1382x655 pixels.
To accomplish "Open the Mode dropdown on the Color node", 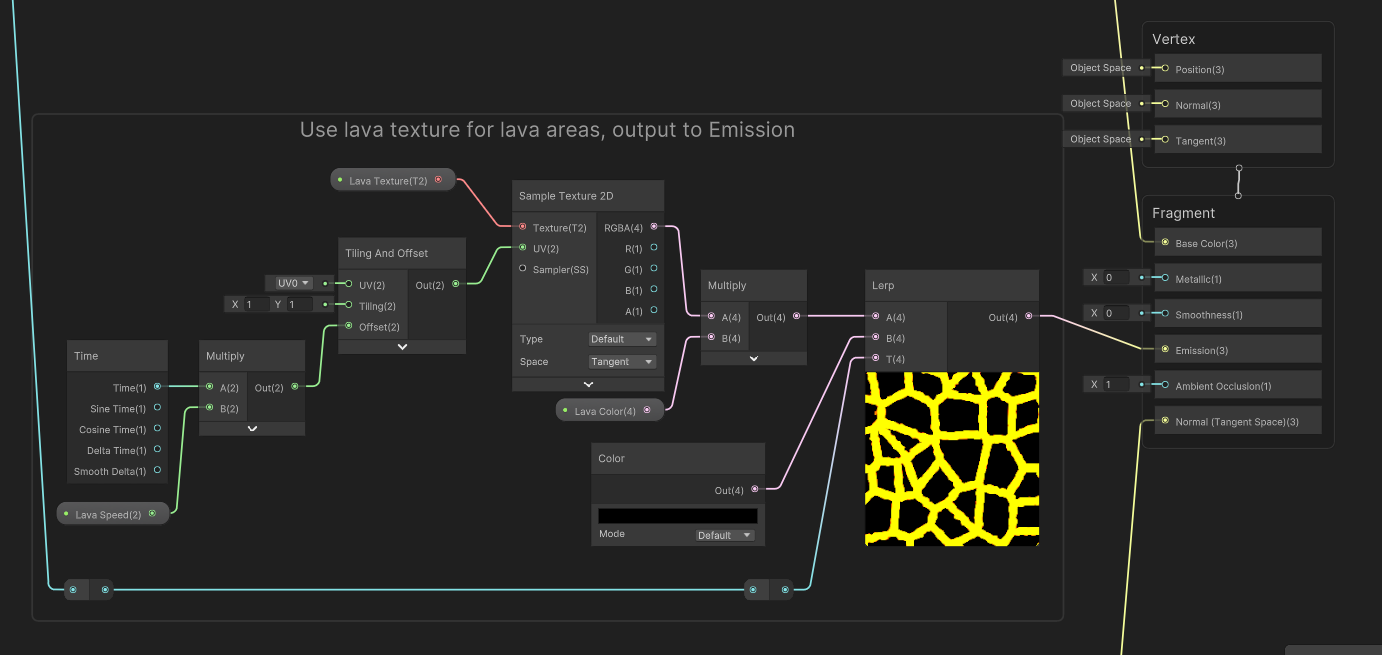I will point(724,534).
